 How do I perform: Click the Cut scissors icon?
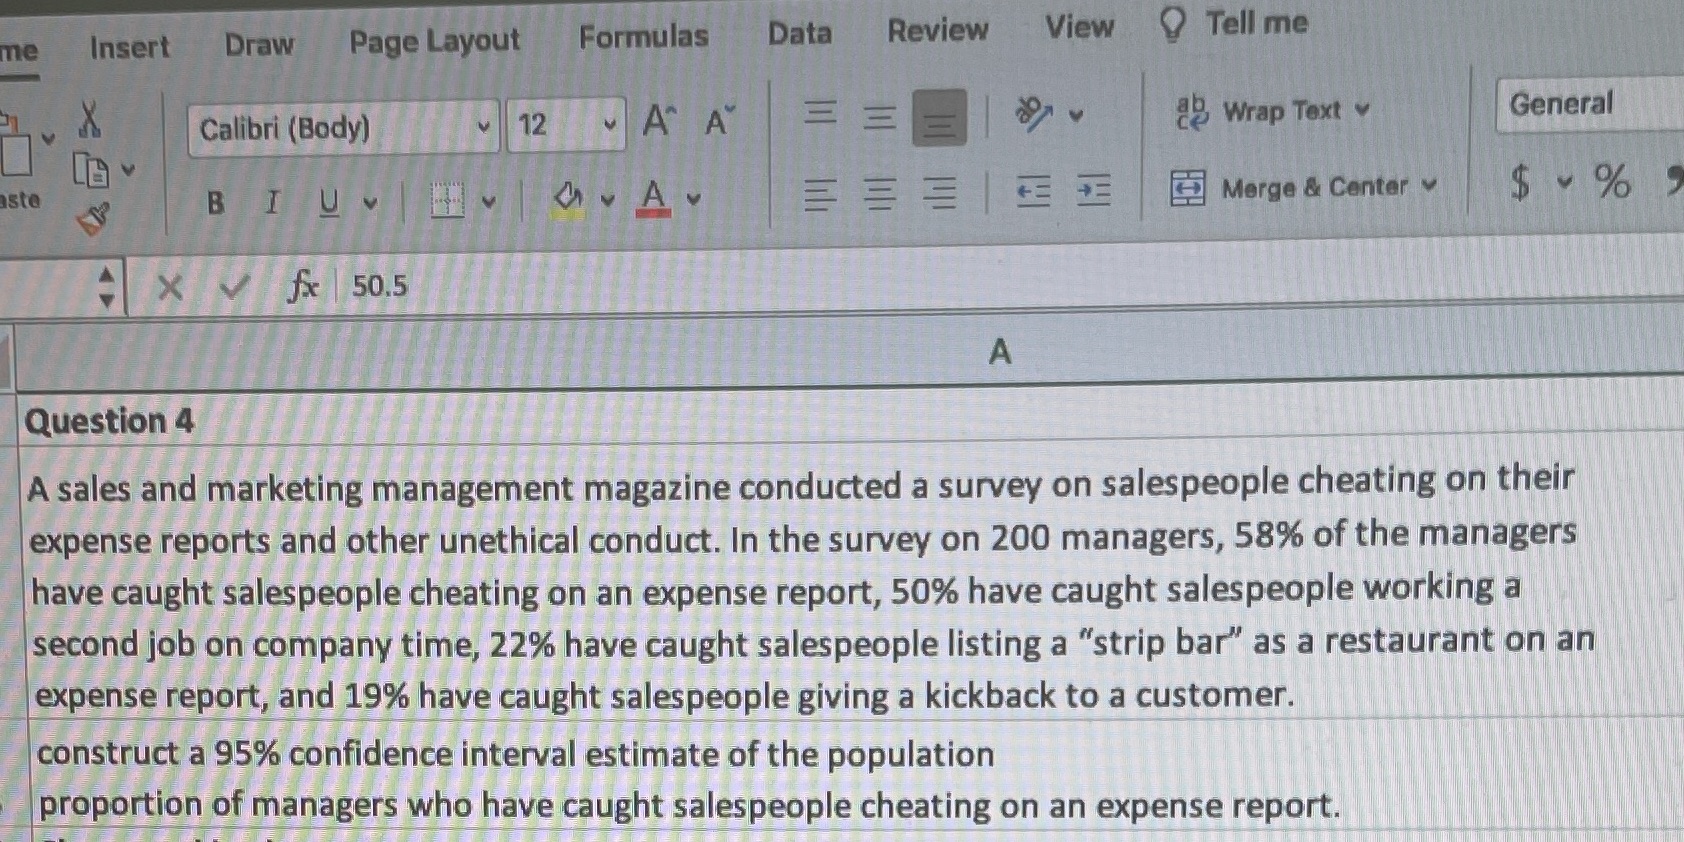[x=90, y=119]
